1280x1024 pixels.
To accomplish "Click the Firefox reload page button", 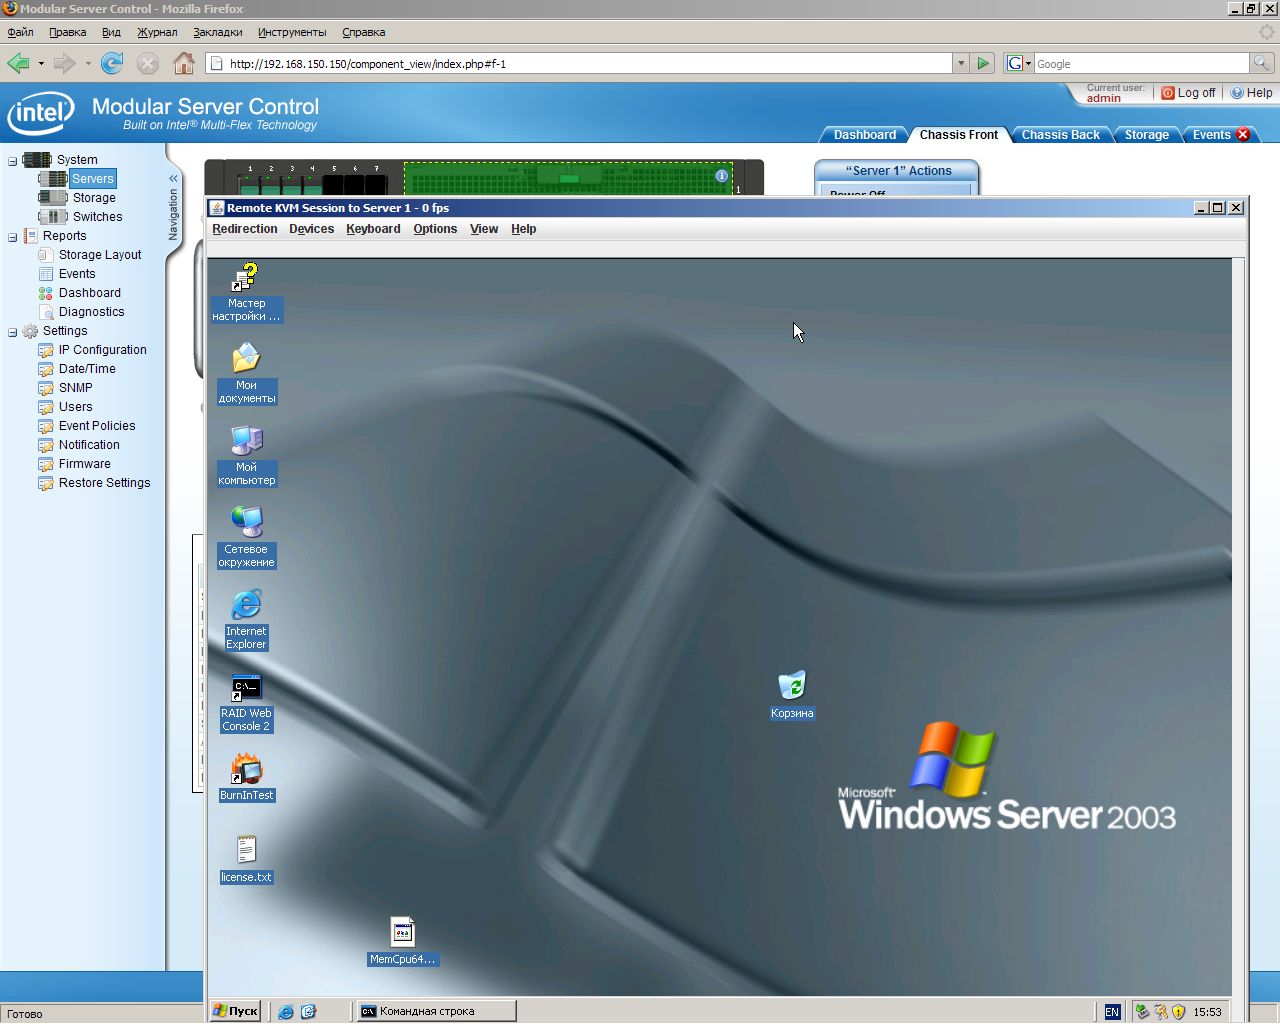I will (x=112, y=64).
